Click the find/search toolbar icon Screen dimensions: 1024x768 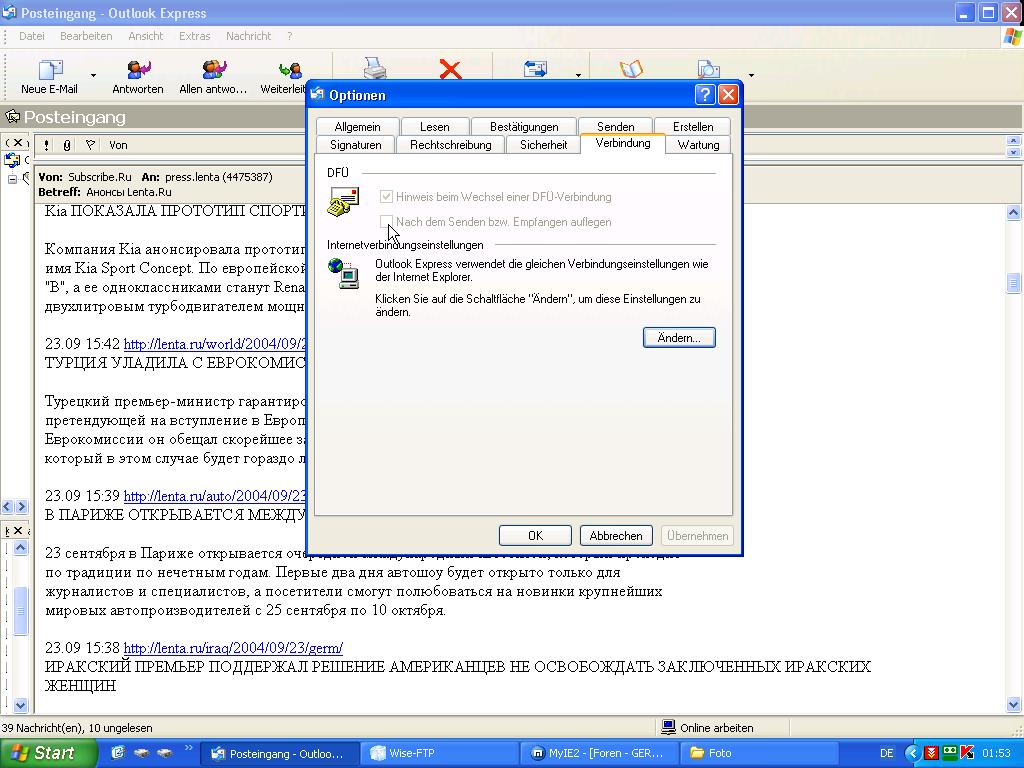tap(709, 69)
